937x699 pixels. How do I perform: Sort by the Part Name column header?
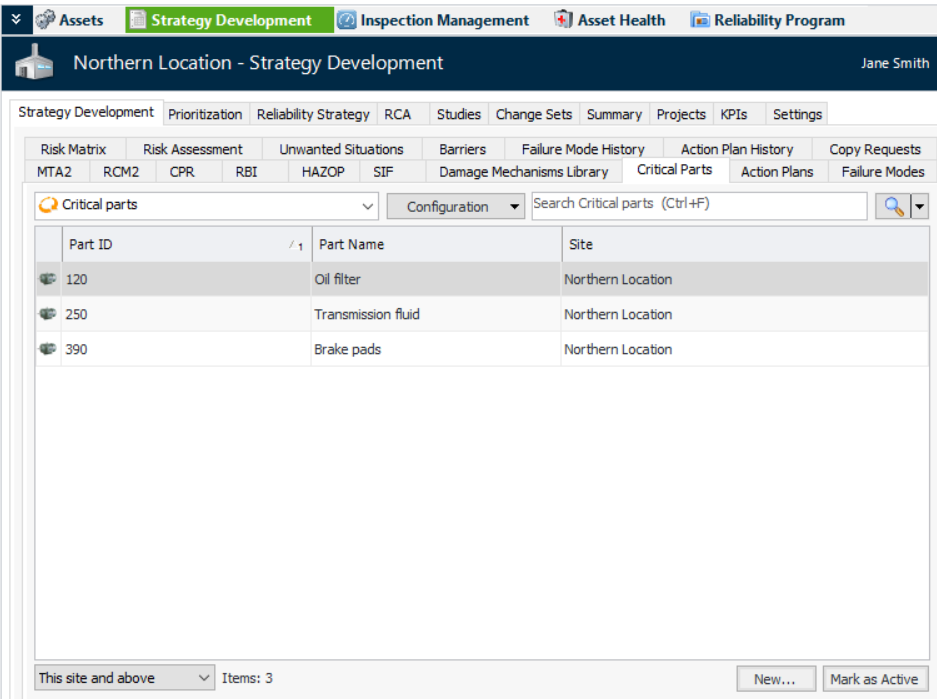[x=437, y=244]
